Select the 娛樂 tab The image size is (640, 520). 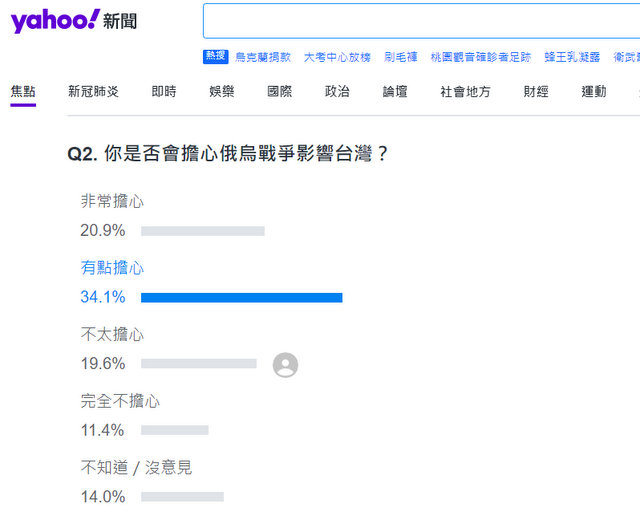[222, 92]
